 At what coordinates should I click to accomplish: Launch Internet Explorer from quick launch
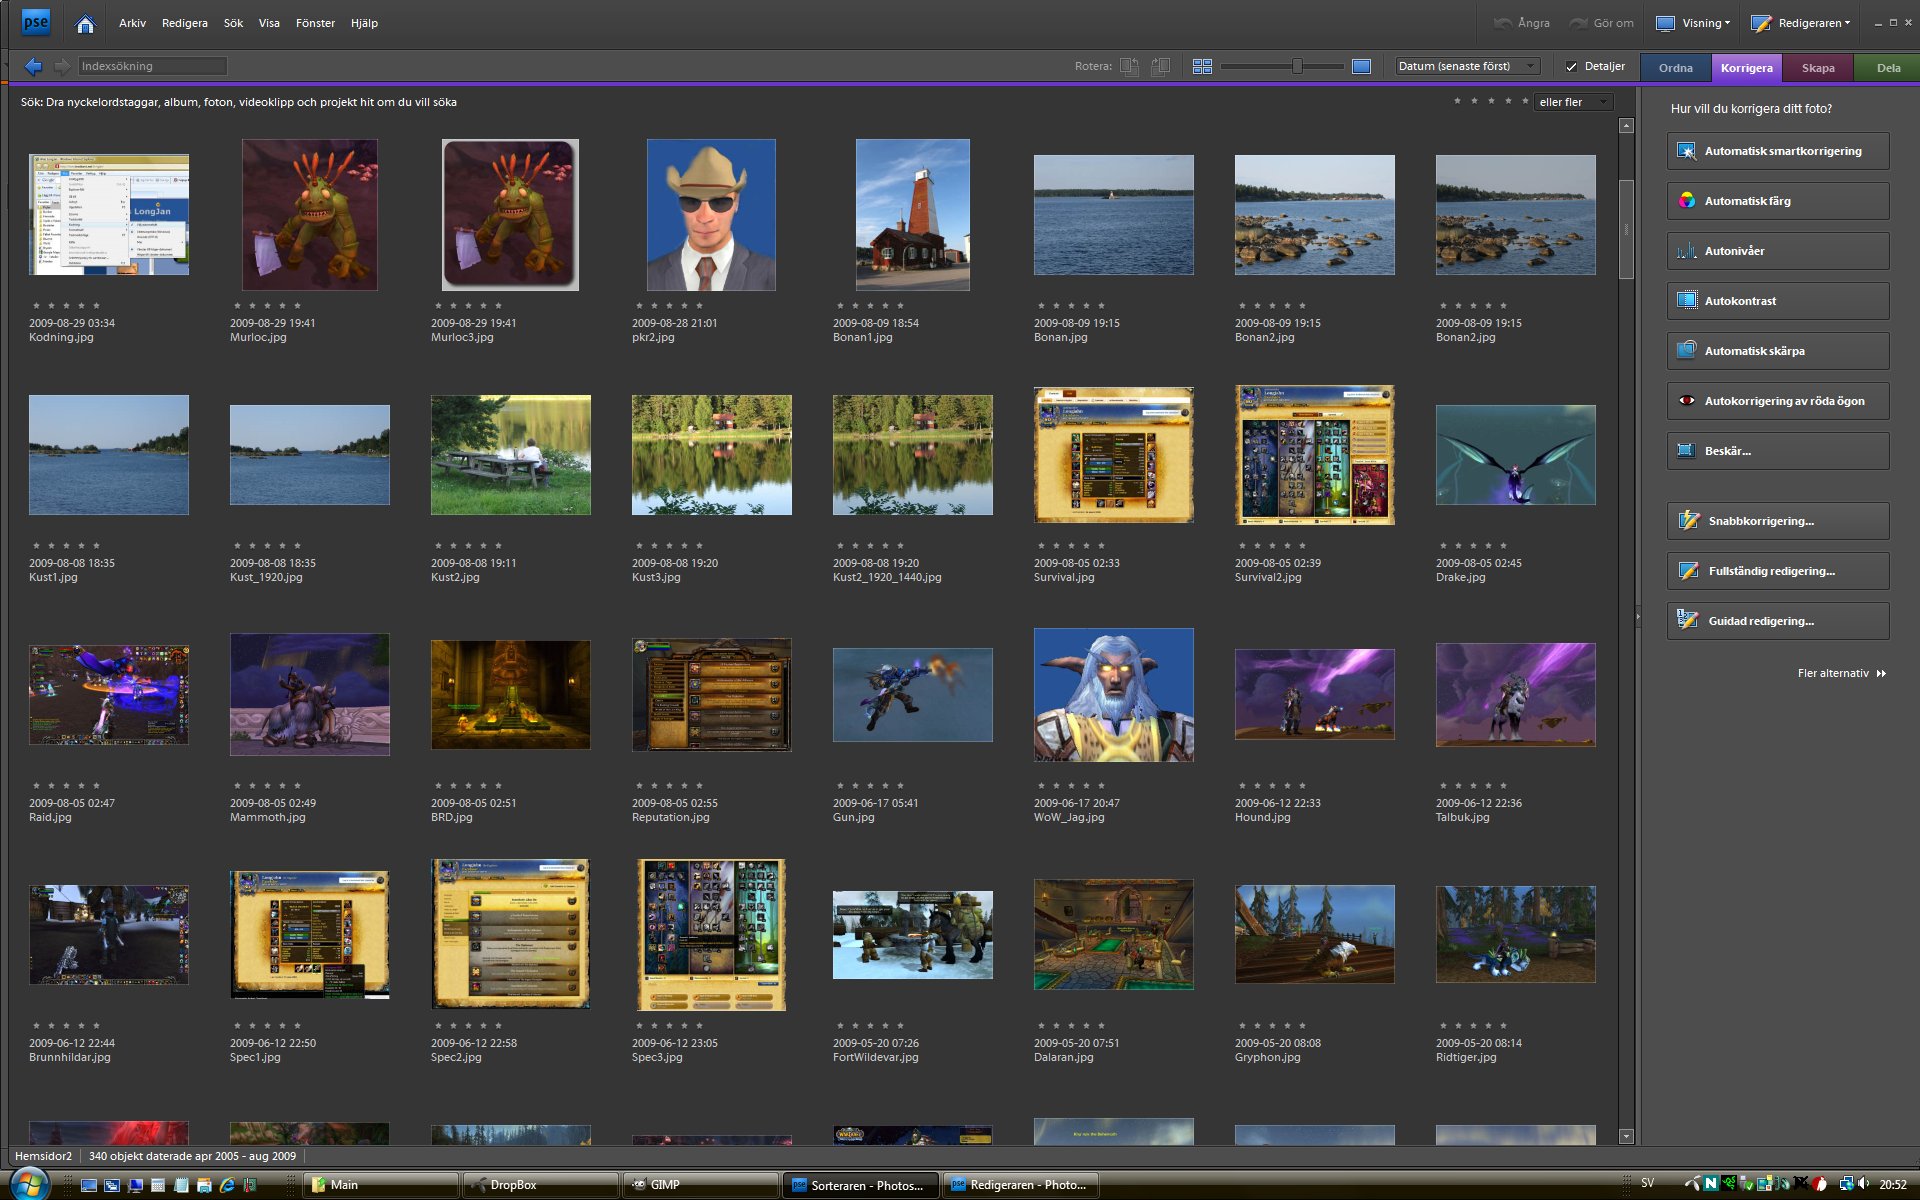click(x=227, y=1185)
